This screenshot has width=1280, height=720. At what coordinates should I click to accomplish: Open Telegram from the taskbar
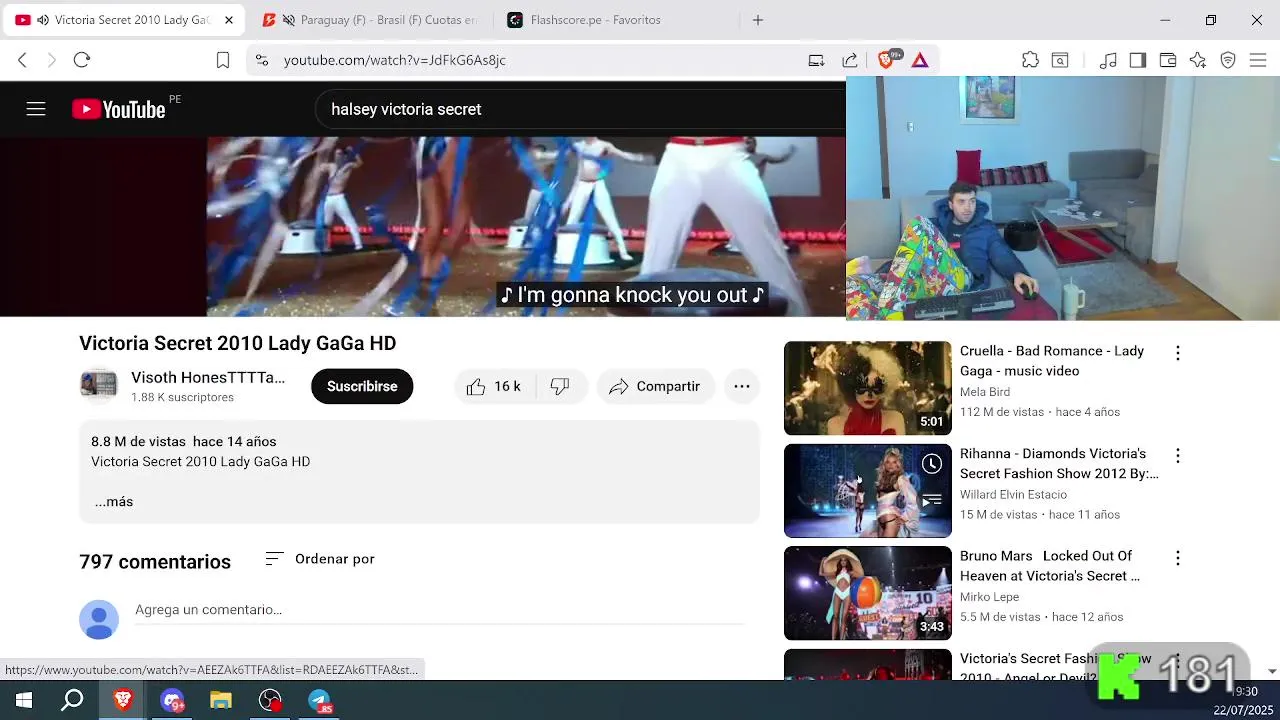tap(319, 700)
